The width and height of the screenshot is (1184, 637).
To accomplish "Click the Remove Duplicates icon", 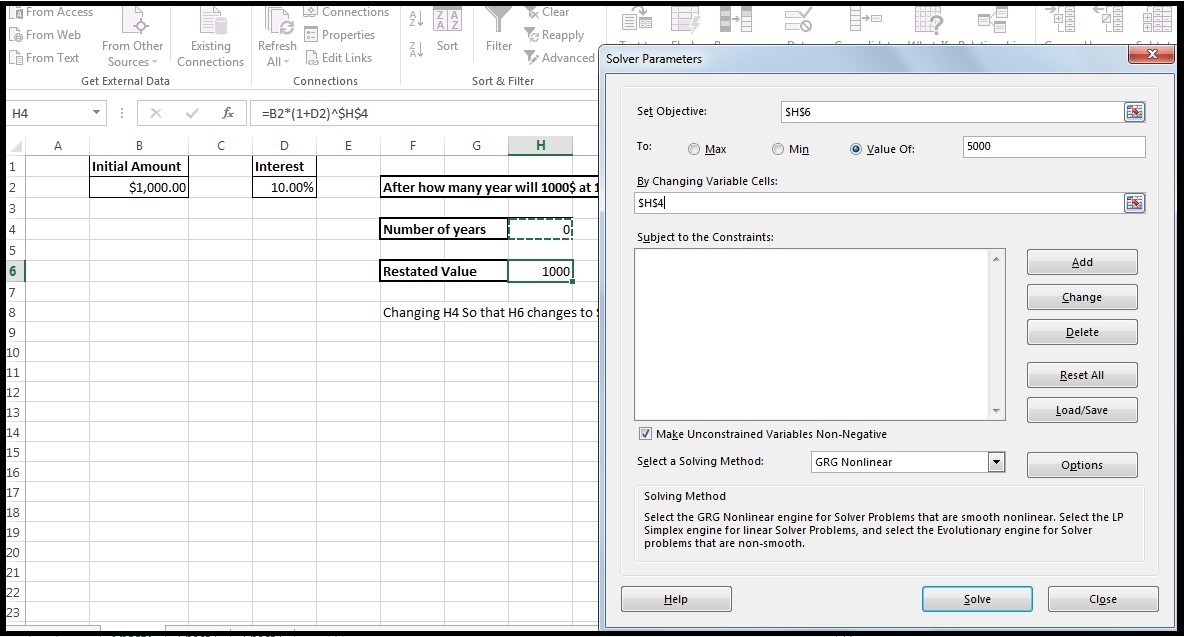I will 735,18.
